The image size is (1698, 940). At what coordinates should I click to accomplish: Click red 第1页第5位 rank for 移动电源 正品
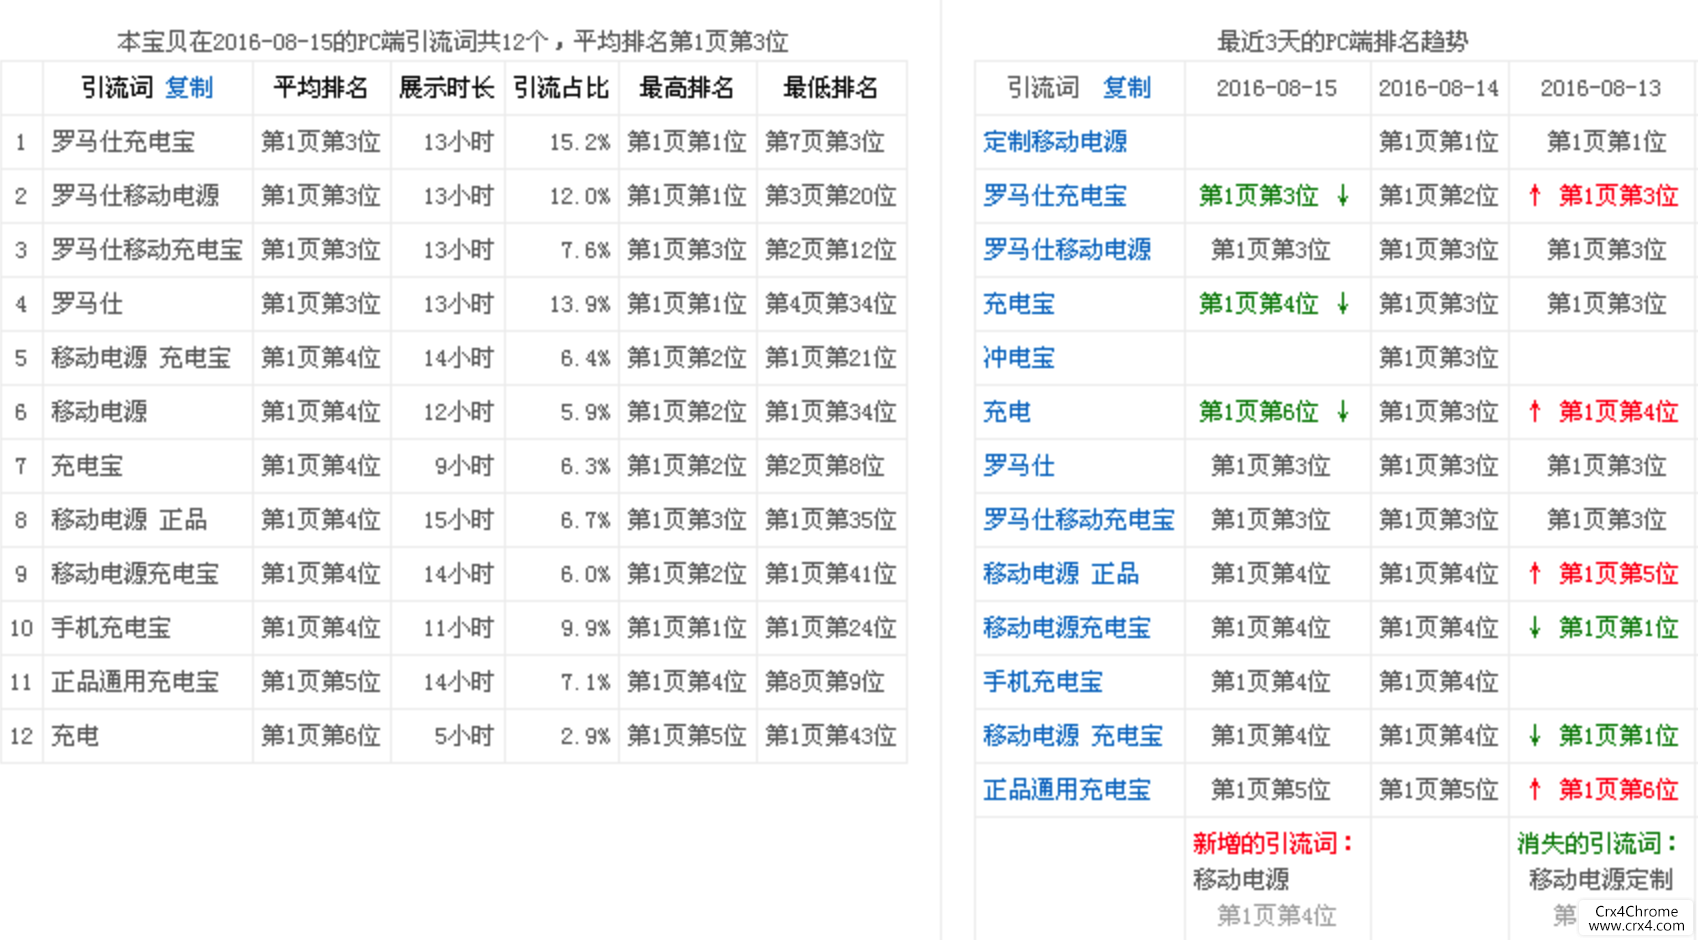point(1618,574)
